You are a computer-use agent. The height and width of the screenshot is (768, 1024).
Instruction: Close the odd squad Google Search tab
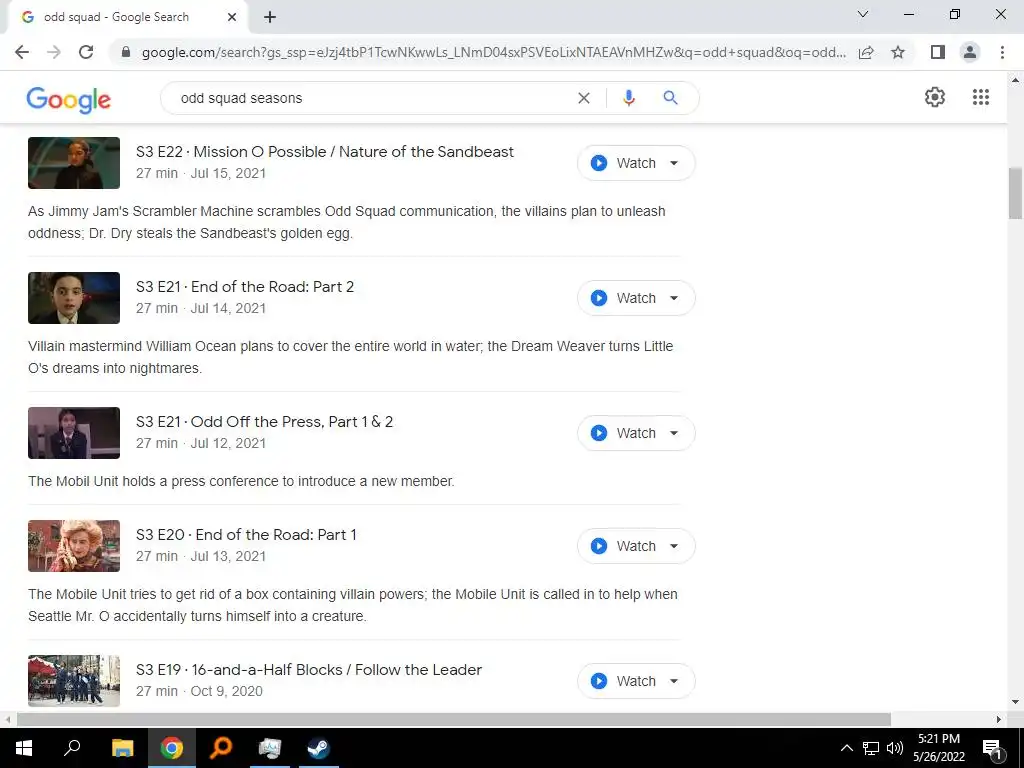232,18
